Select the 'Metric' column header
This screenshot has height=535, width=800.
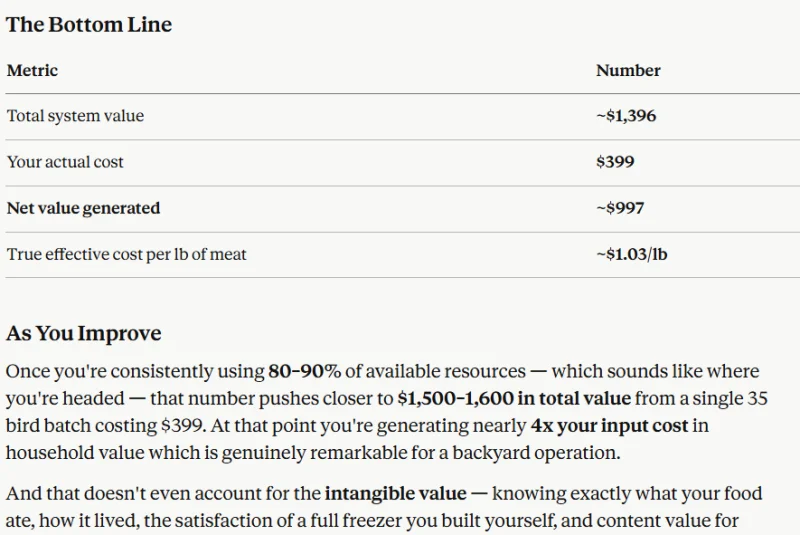pyautogui.click(x=32, y=70)
